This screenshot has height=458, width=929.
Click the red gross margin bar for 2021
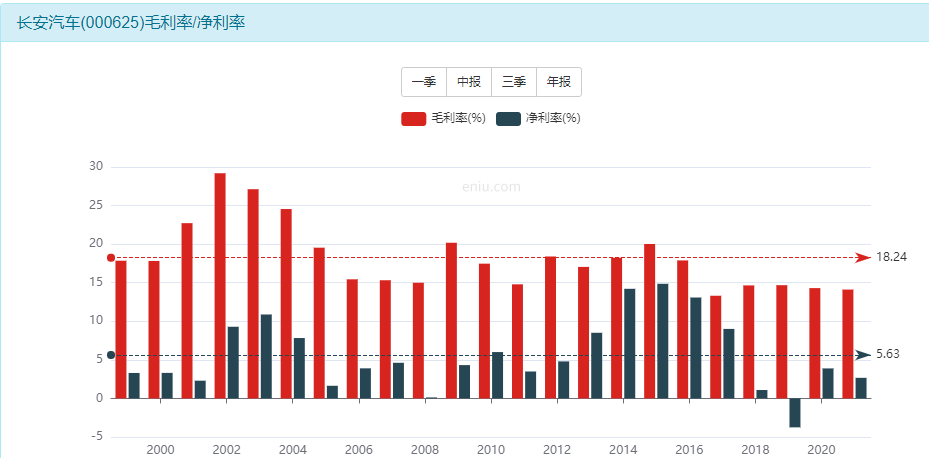pyautogui.click(x=848, y=344)
